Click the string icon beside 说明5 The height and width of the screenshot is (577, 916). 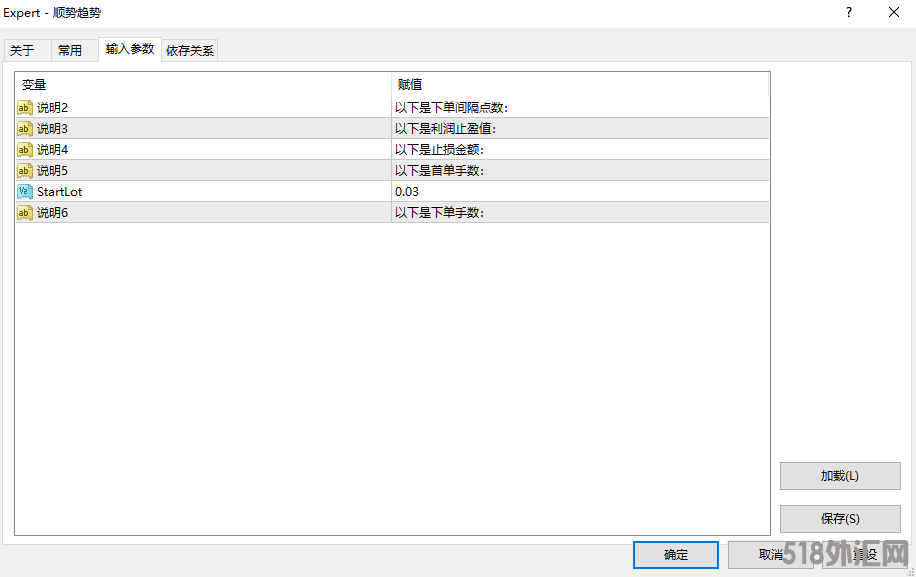(x=25, y=171)
